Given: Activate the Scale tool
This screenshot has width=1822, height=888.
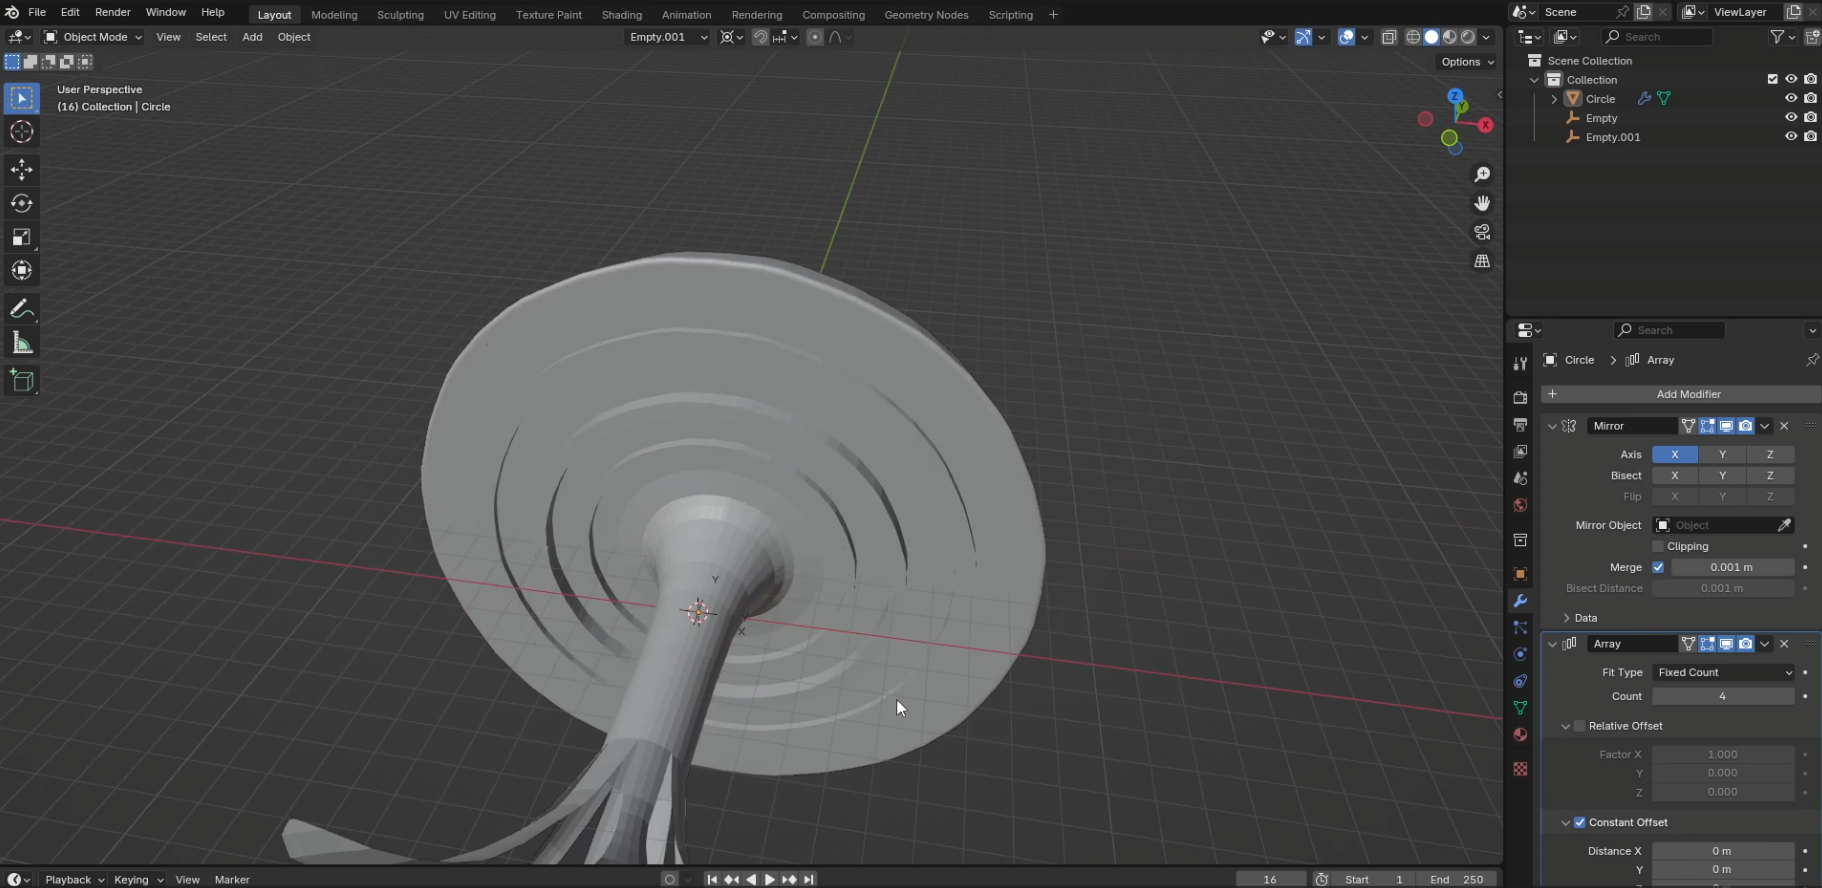Looking at the screenshot, I should pyautogui.click(x=22, y=237).
